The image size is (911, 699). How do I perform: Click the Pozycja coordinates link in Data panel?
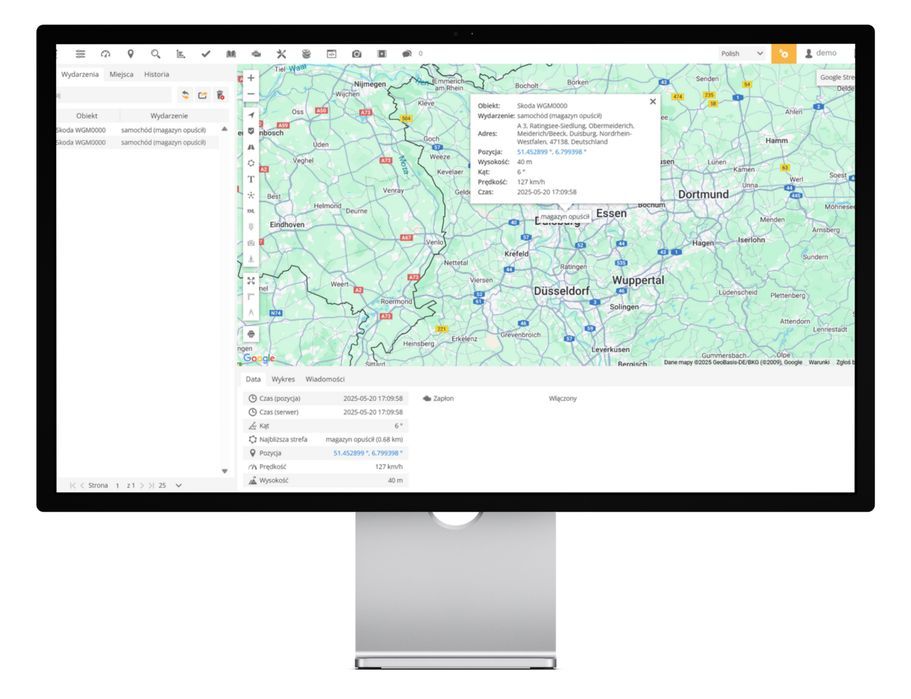tap(368, 453)
